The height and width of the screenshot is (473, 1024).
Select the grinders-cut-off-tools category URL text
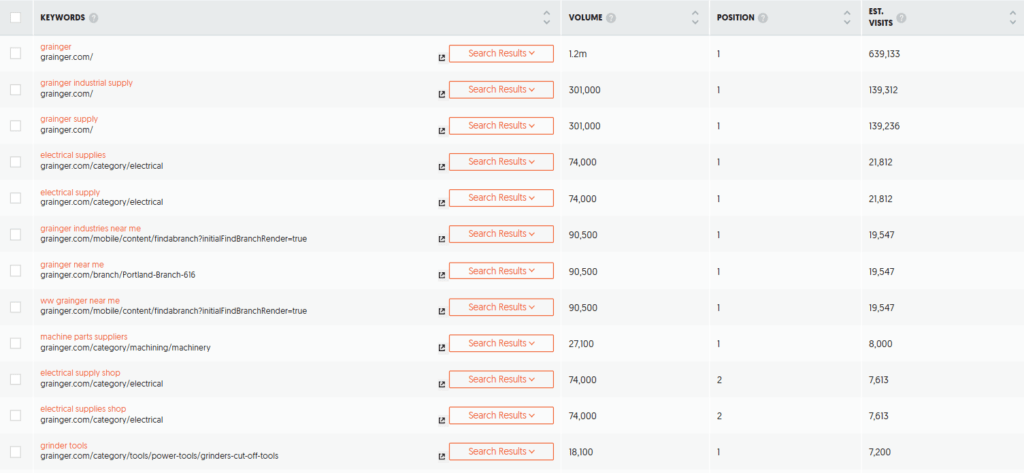tap(159, 456)
